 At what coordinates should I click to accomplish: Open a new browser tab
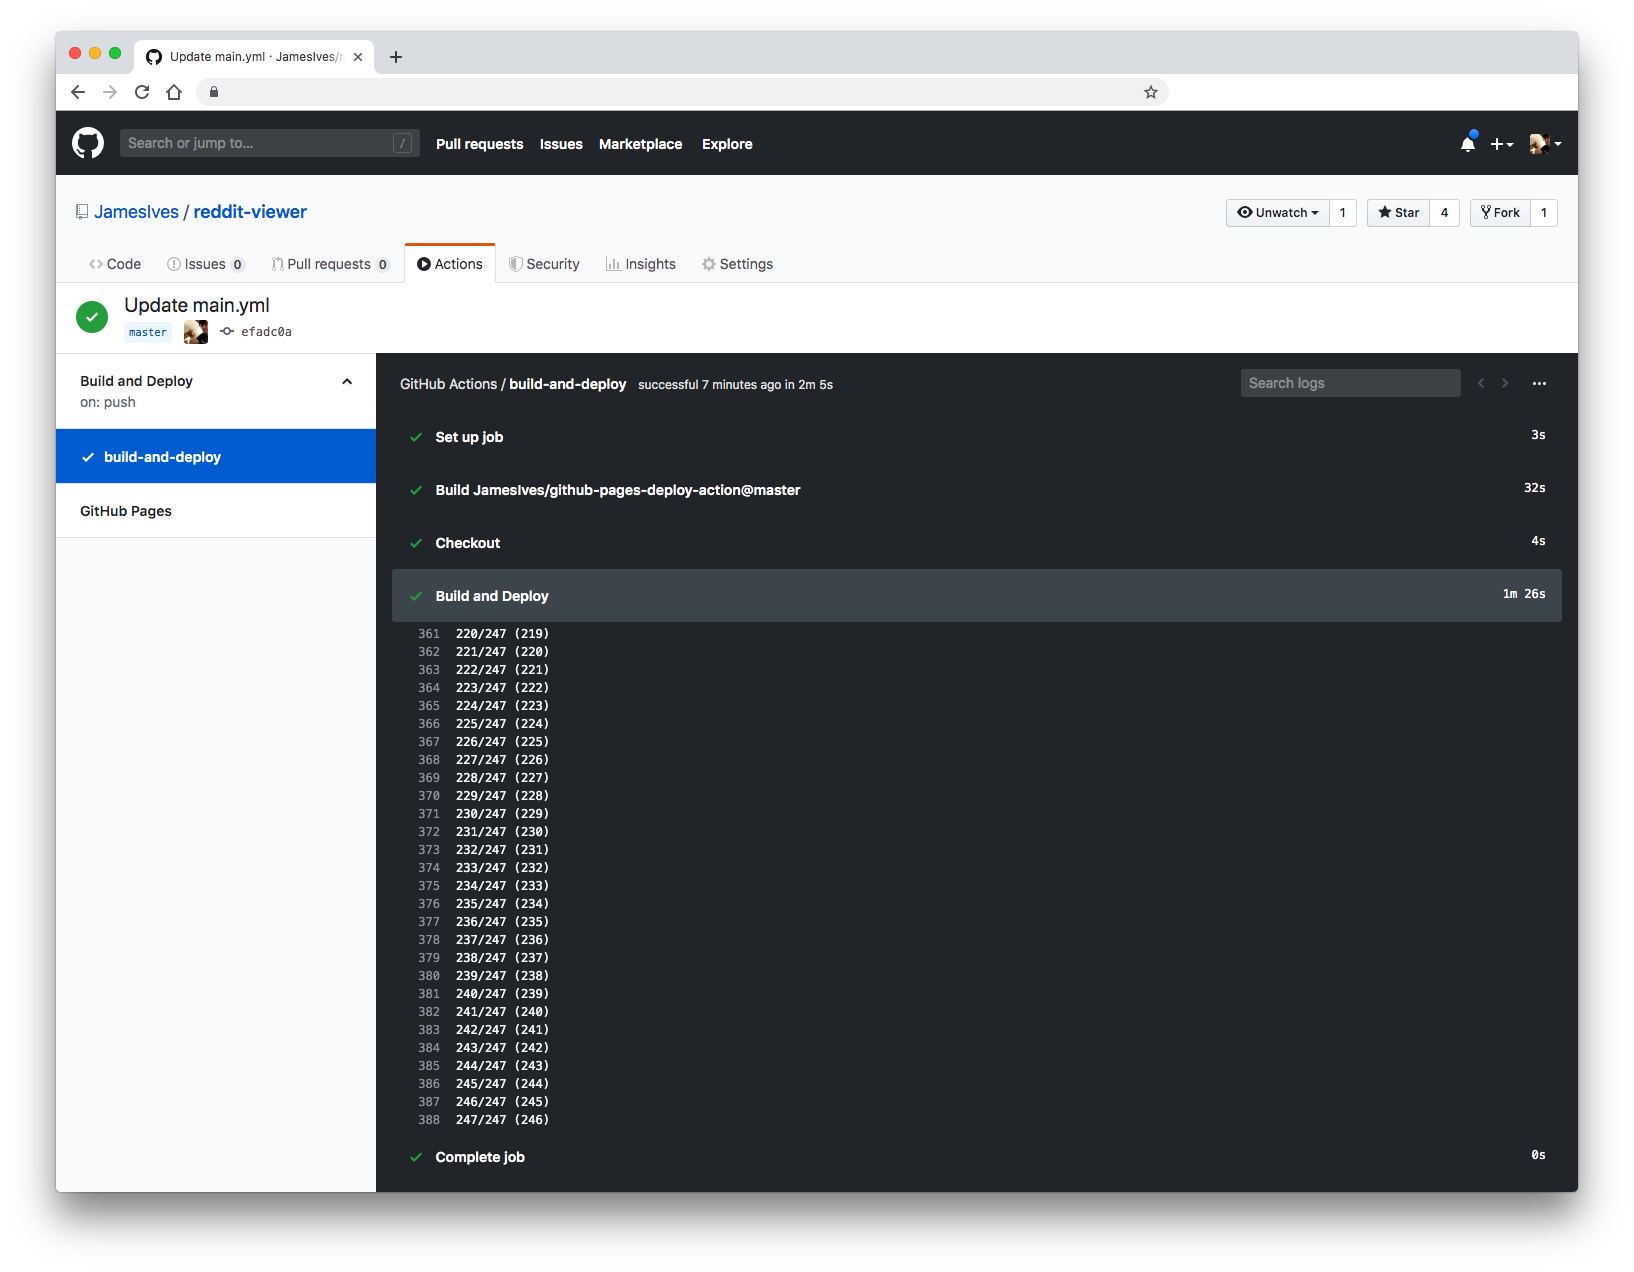point(396,57)
